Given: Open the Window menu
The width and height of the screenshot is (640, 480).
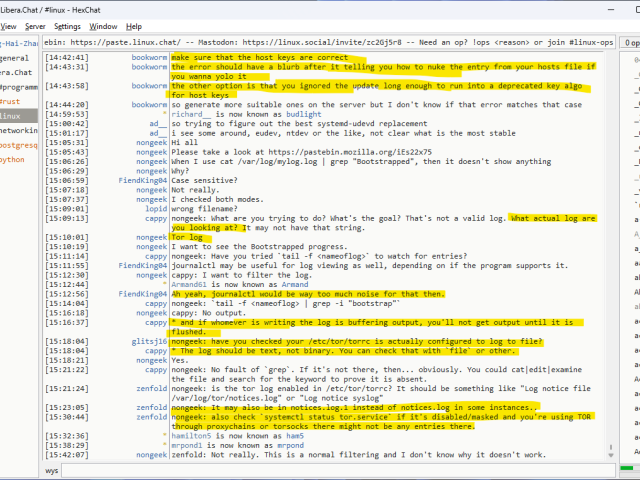Looking at the screenshot, I should tap(102, 26).
